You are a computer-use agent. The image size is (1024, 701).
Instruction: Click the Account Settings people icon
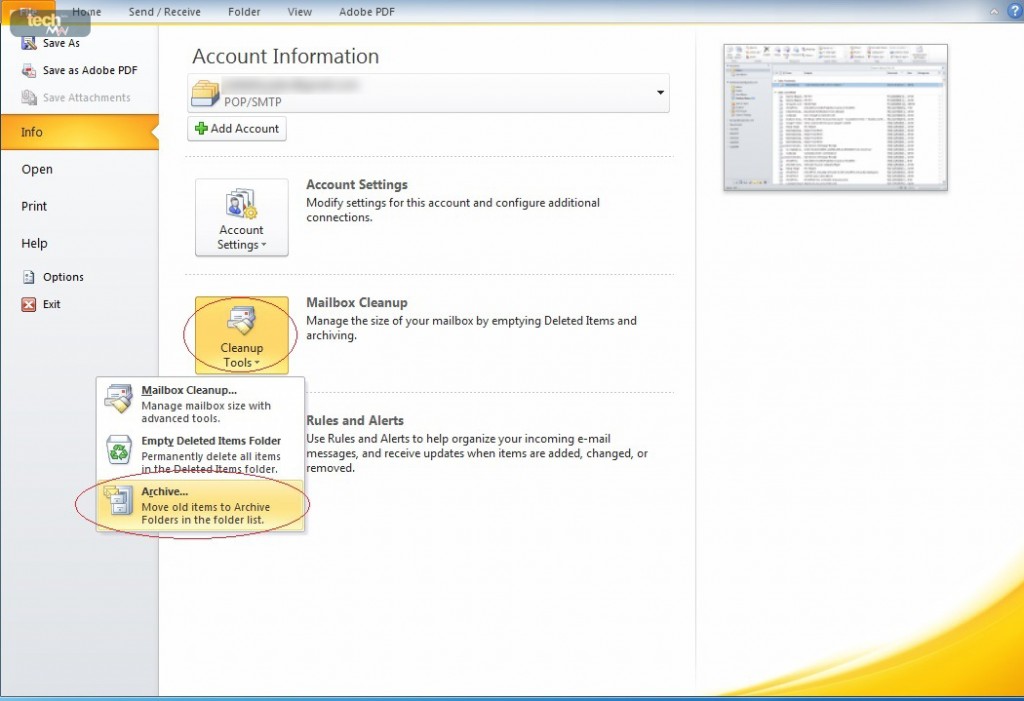pyautogui.click(x=241, y=204)
